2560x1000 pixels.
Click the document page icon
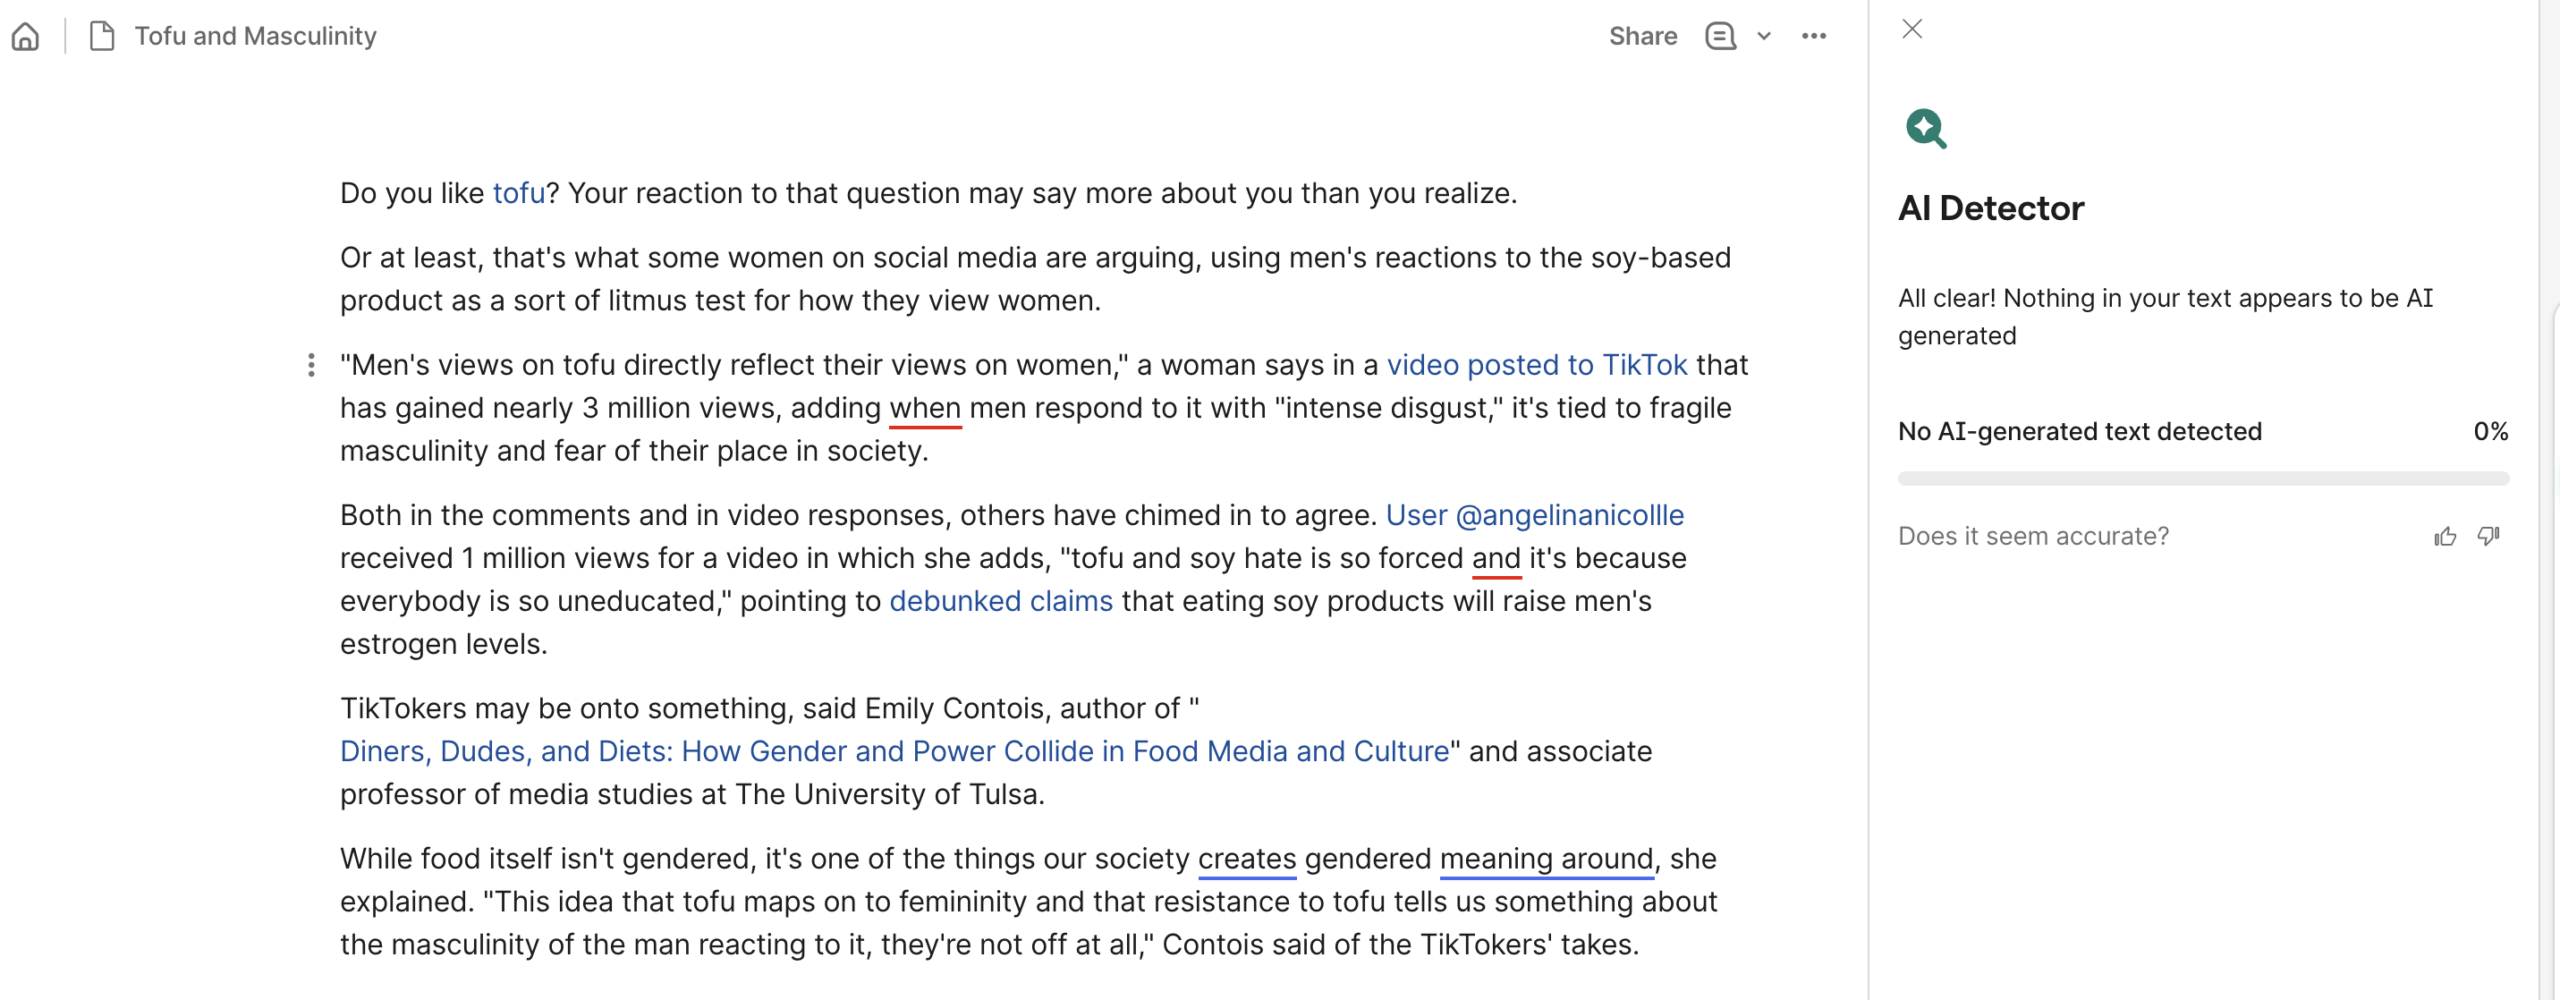coord(102,36)
